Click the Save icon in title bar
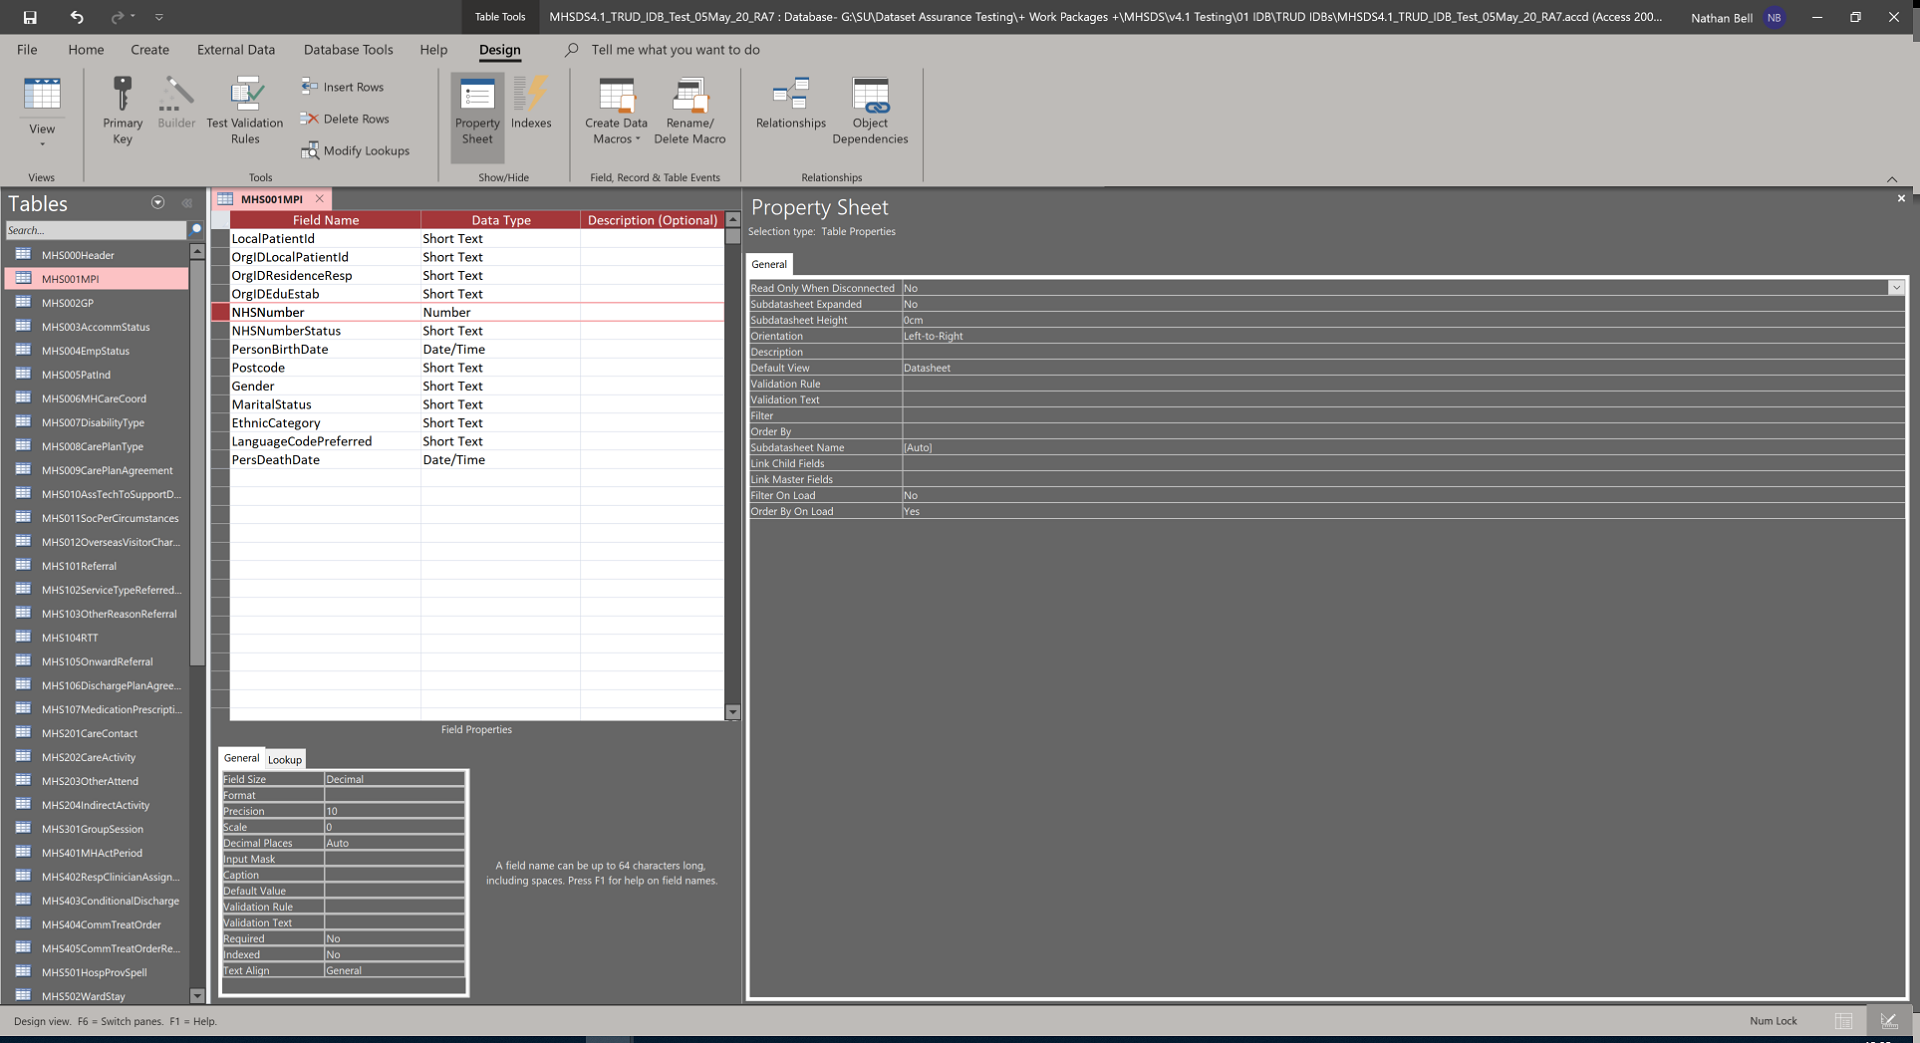The image size is (1920, 1043). pos(30,17)
